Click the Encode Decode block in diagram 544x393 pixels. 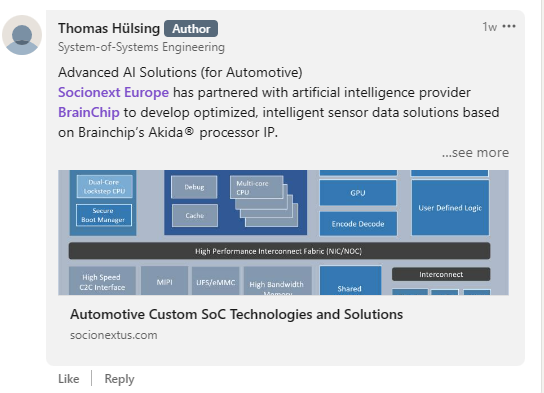(x=358, y=224)
